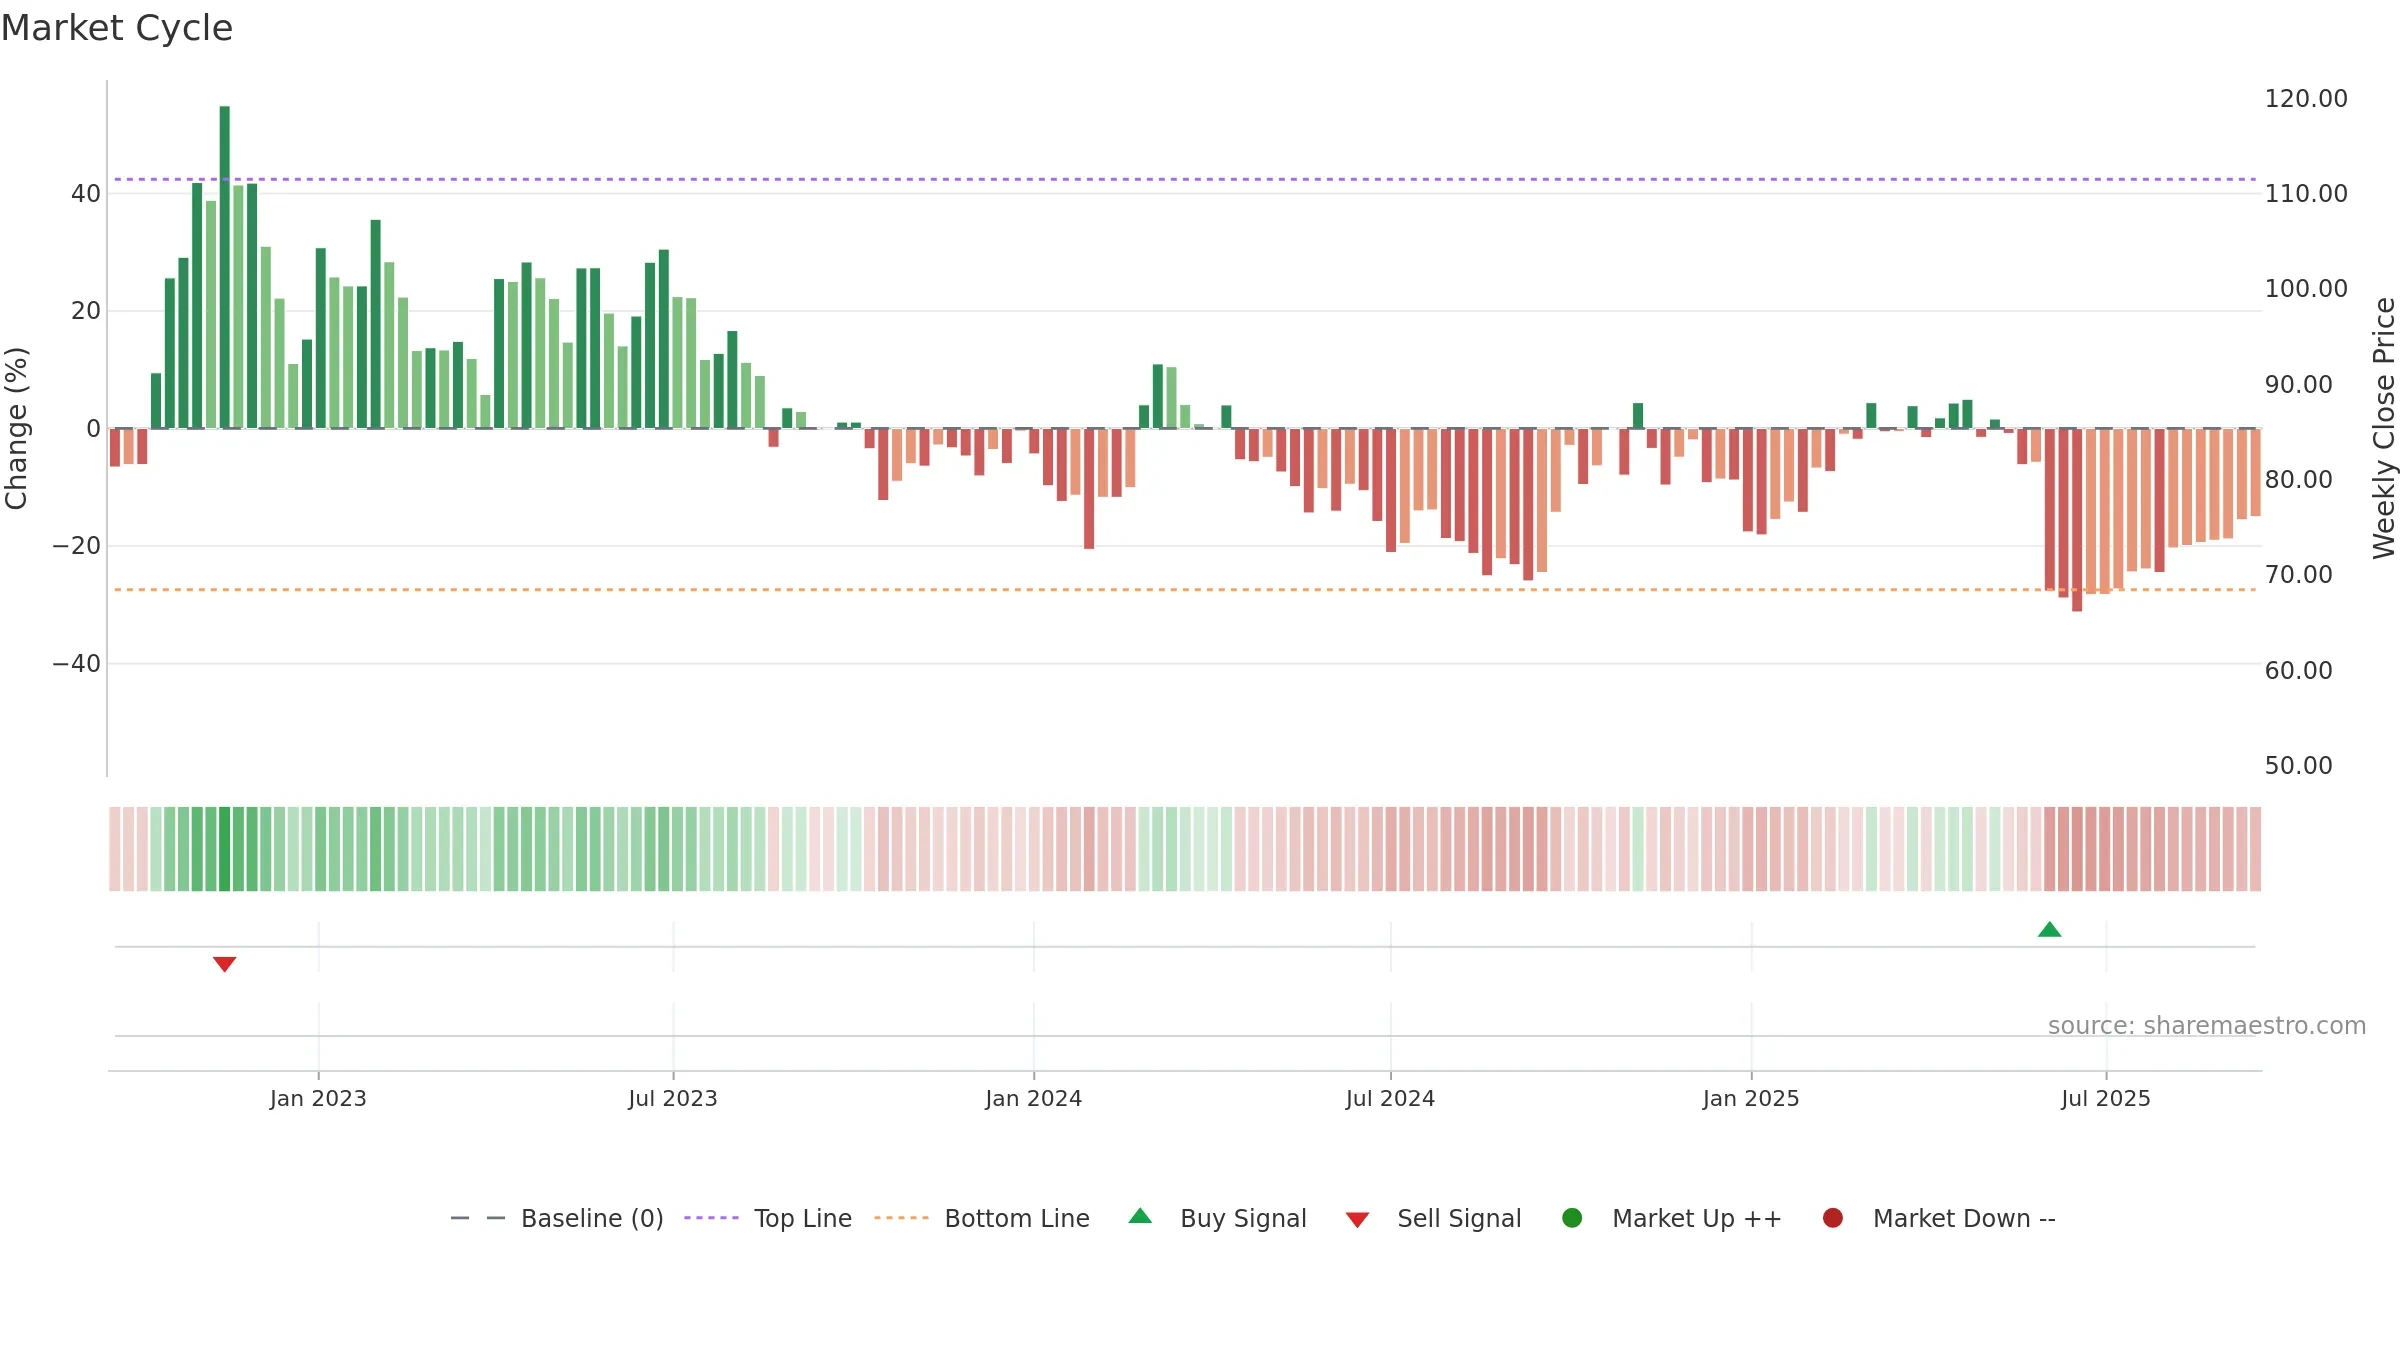Click the Market Cycle chart title
This screenshot has width=2400, height=1350.
click(117, 28)
